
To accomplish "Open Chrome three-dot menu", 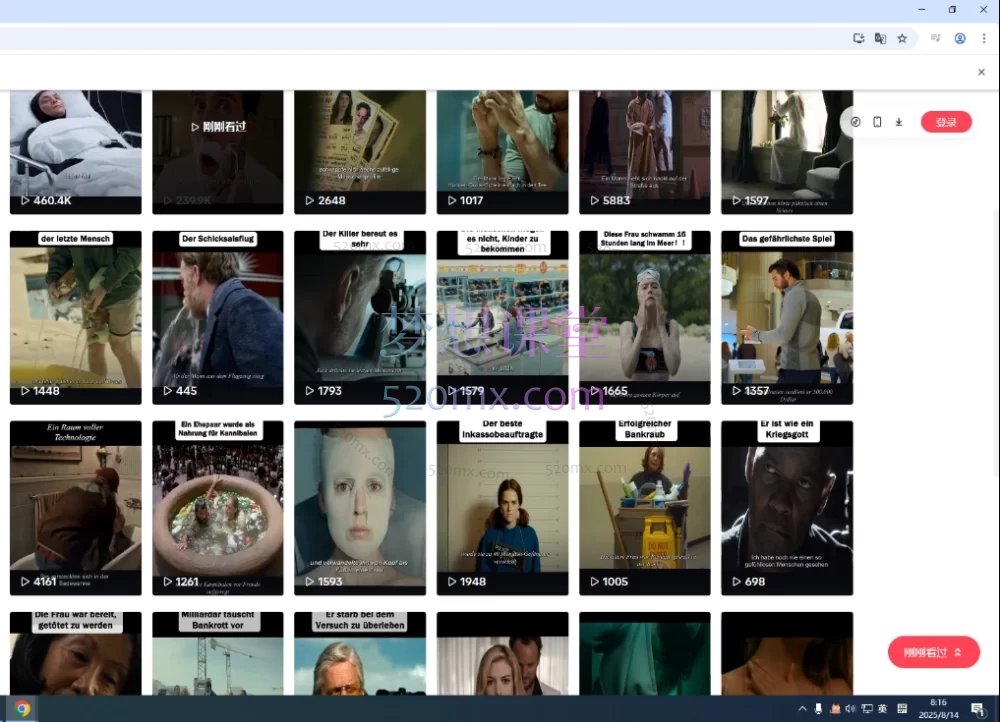I will (984, 38).
